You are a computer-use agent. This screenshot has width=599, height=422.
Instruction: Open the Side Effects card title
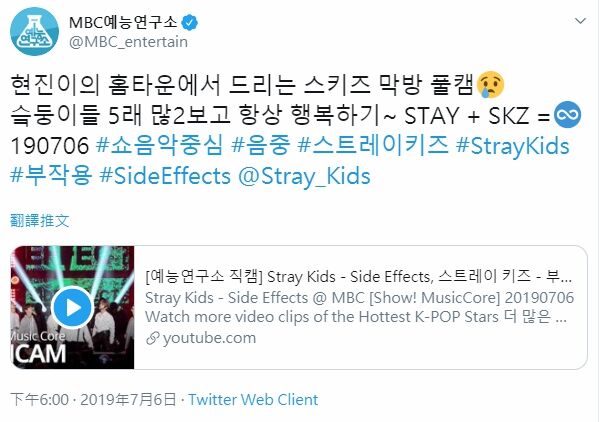coord(358,276)
